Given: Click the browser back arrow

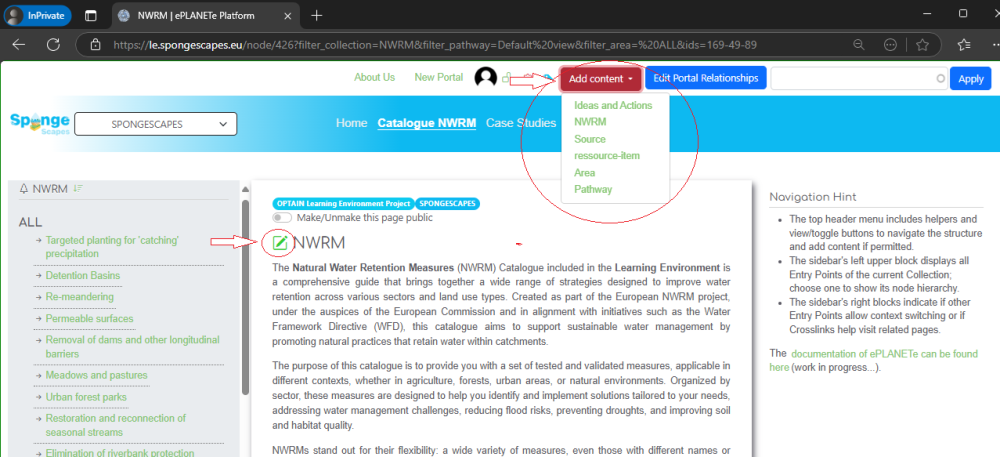Looking at the screenshot, I should point(19,44).
